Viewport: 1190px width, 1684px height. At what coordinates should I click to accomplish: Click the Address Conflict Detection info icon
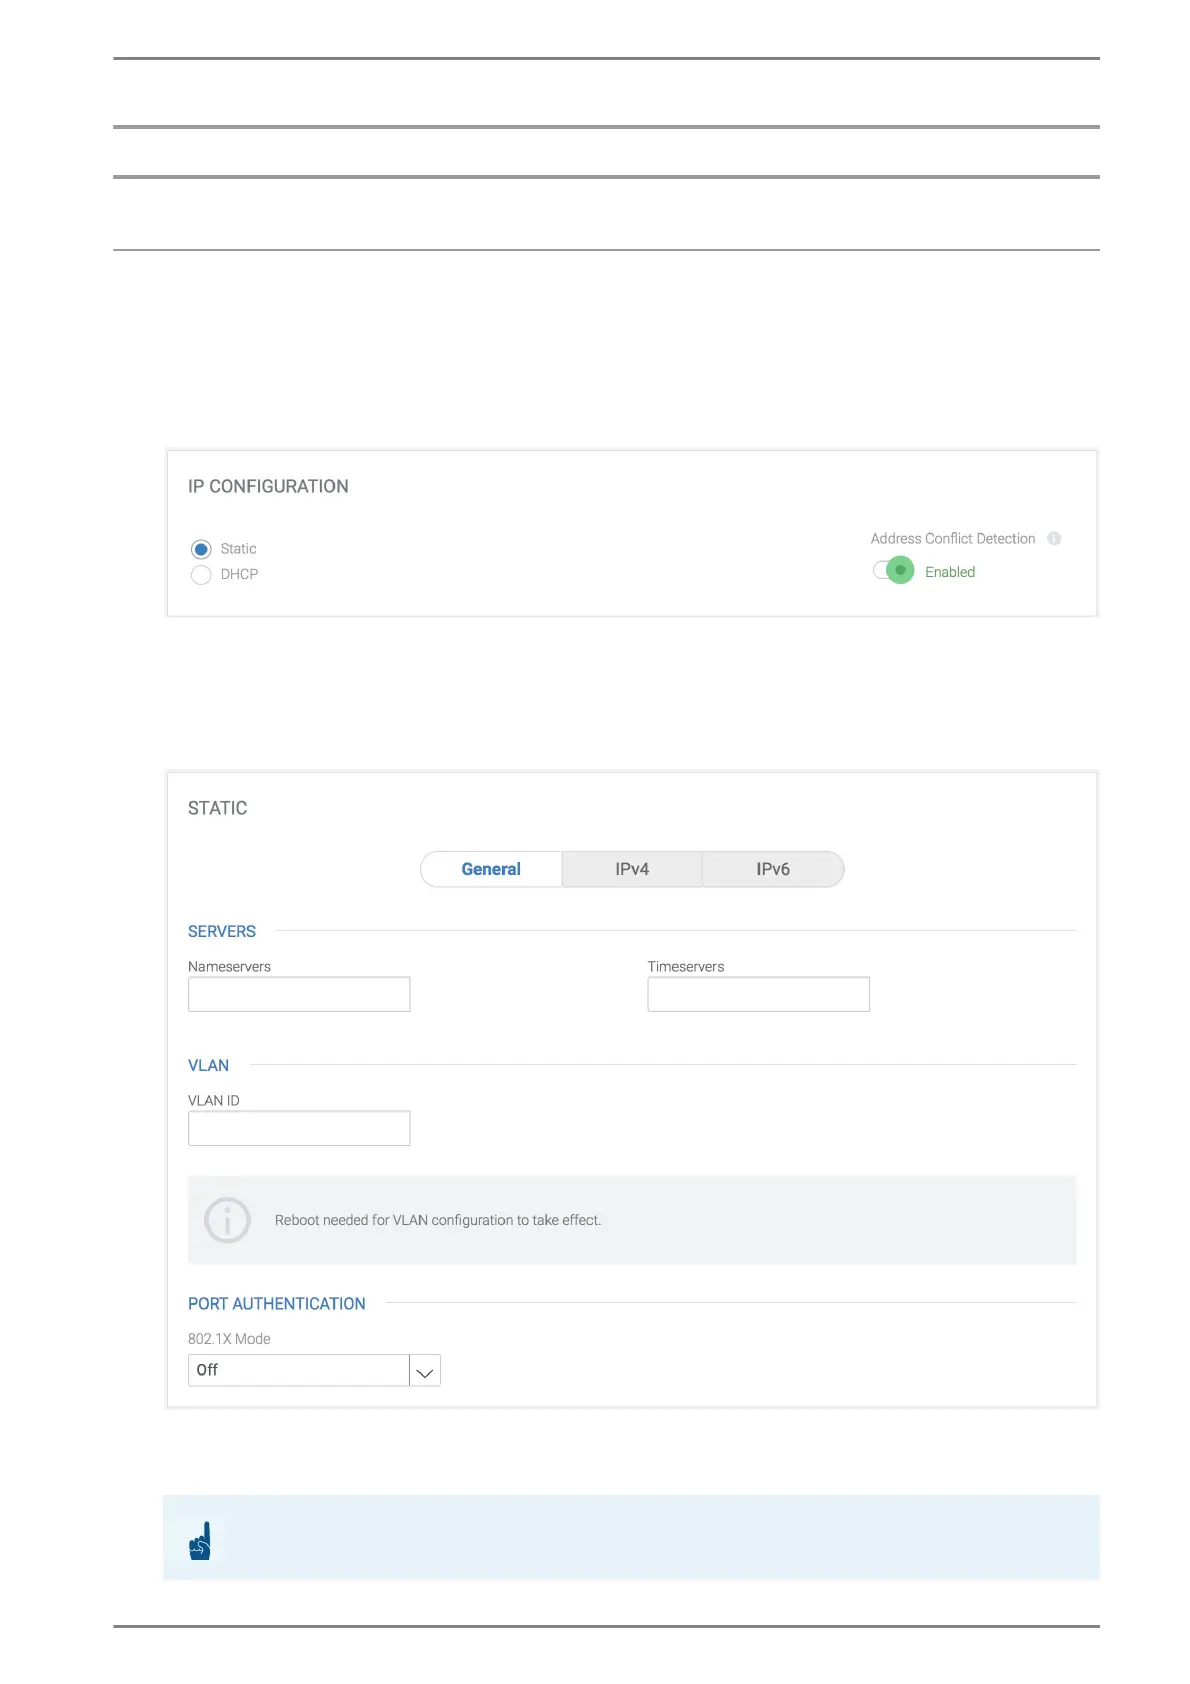(1054, 539)
